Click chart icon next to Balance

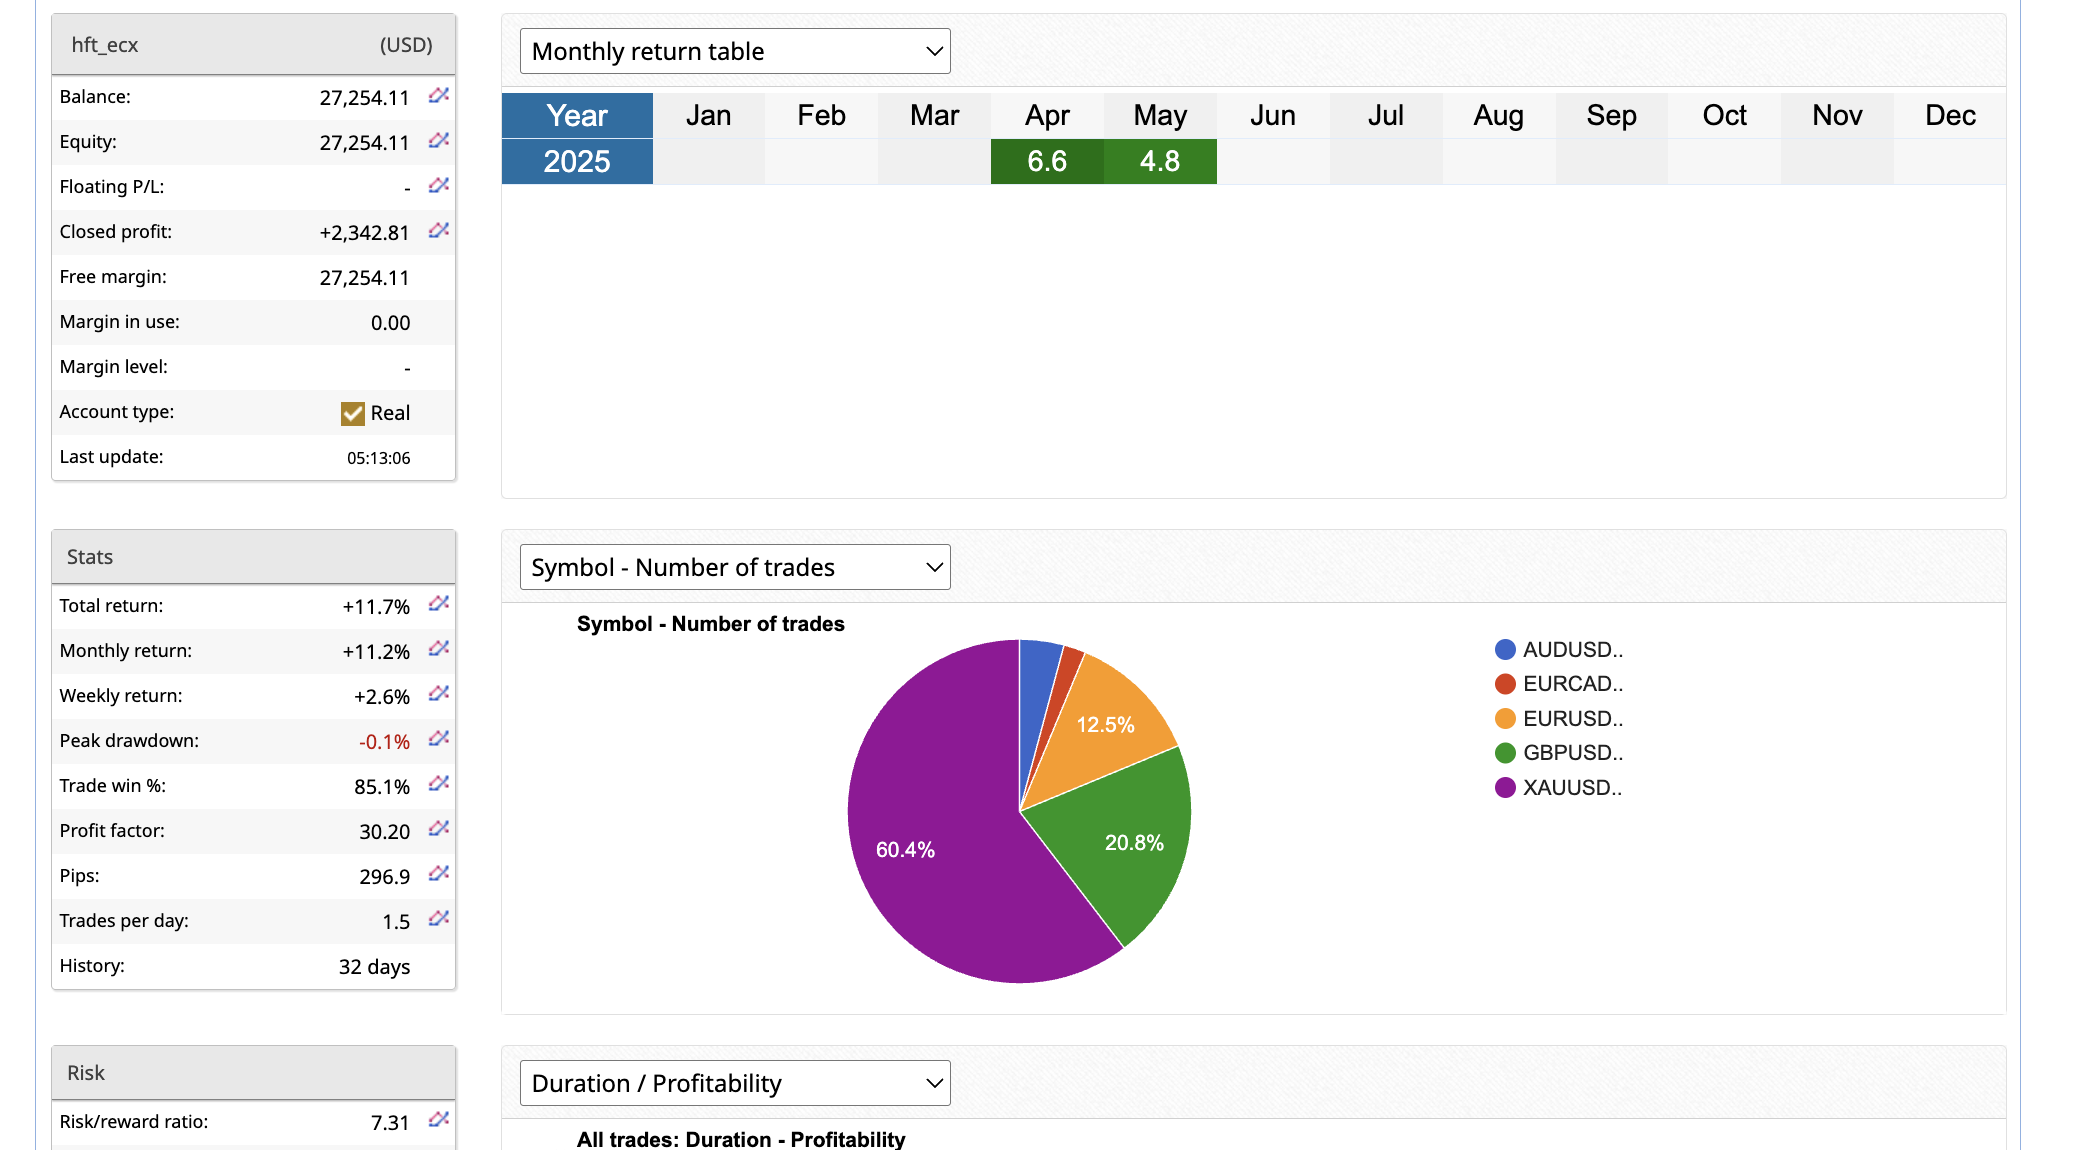pyautogui.click(x=438, y=96)
